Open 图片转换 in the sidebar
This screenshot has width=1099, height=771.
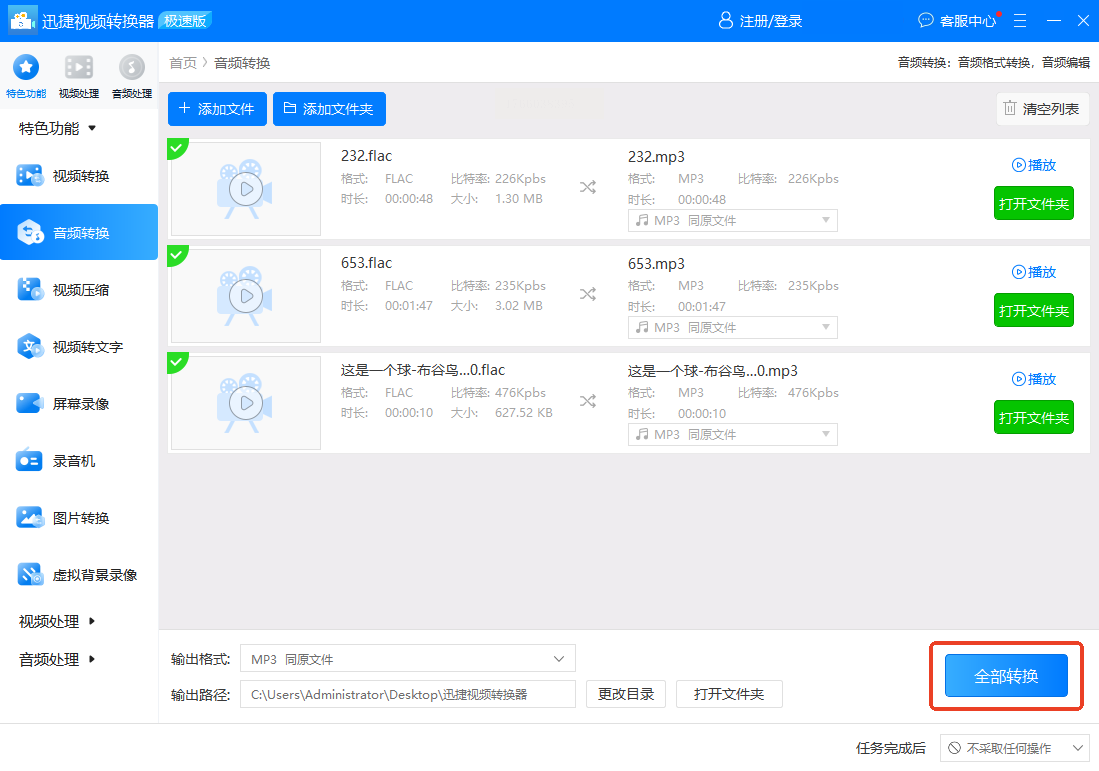[x=79, y=518]
